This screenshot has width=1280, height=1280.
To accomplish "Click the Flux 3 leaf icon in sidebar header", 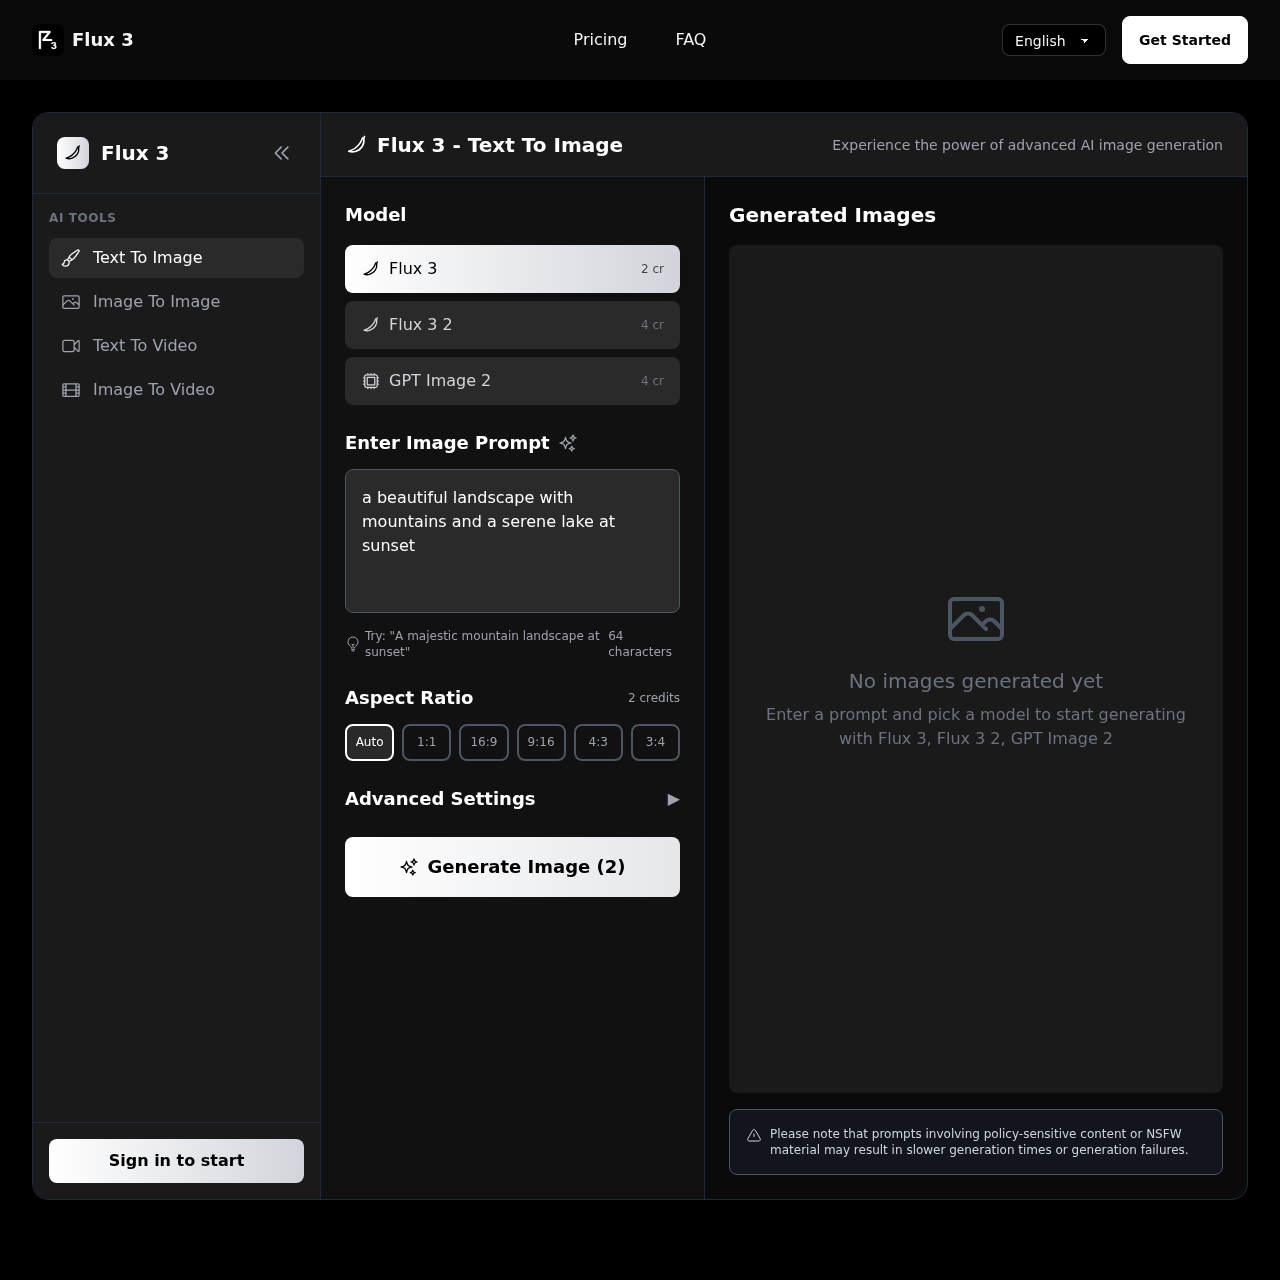I will [73, 153].
